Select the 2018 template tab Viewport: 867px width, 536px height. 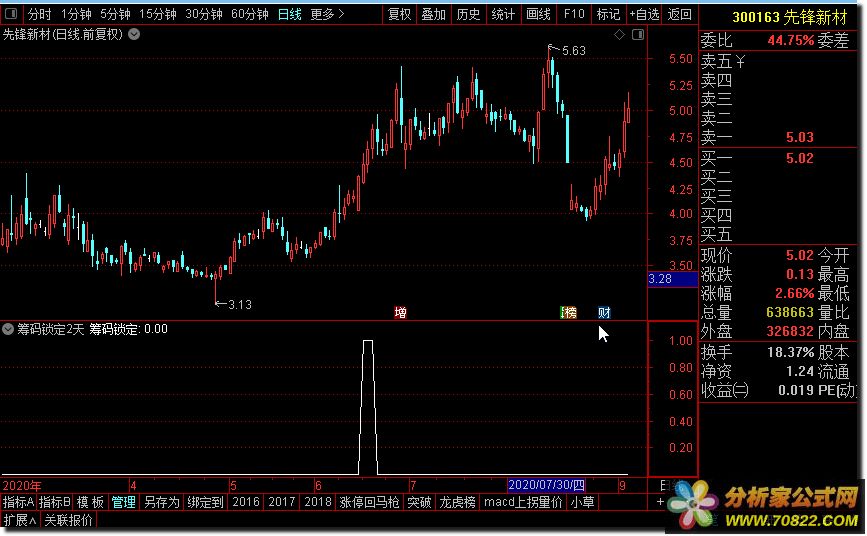point(317,502)
